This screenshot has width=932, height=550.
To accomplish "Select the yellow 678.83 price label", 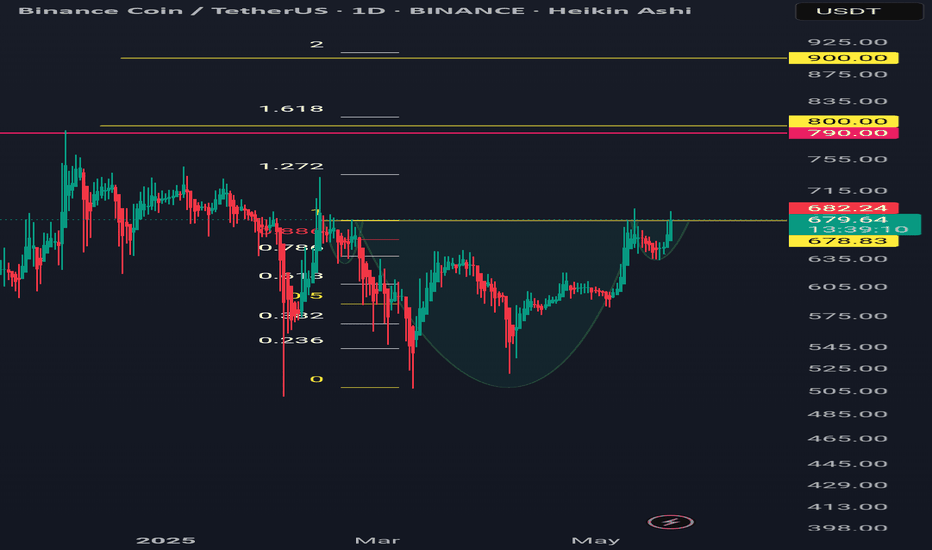I will pyautogui.click(x=843, y=241).
